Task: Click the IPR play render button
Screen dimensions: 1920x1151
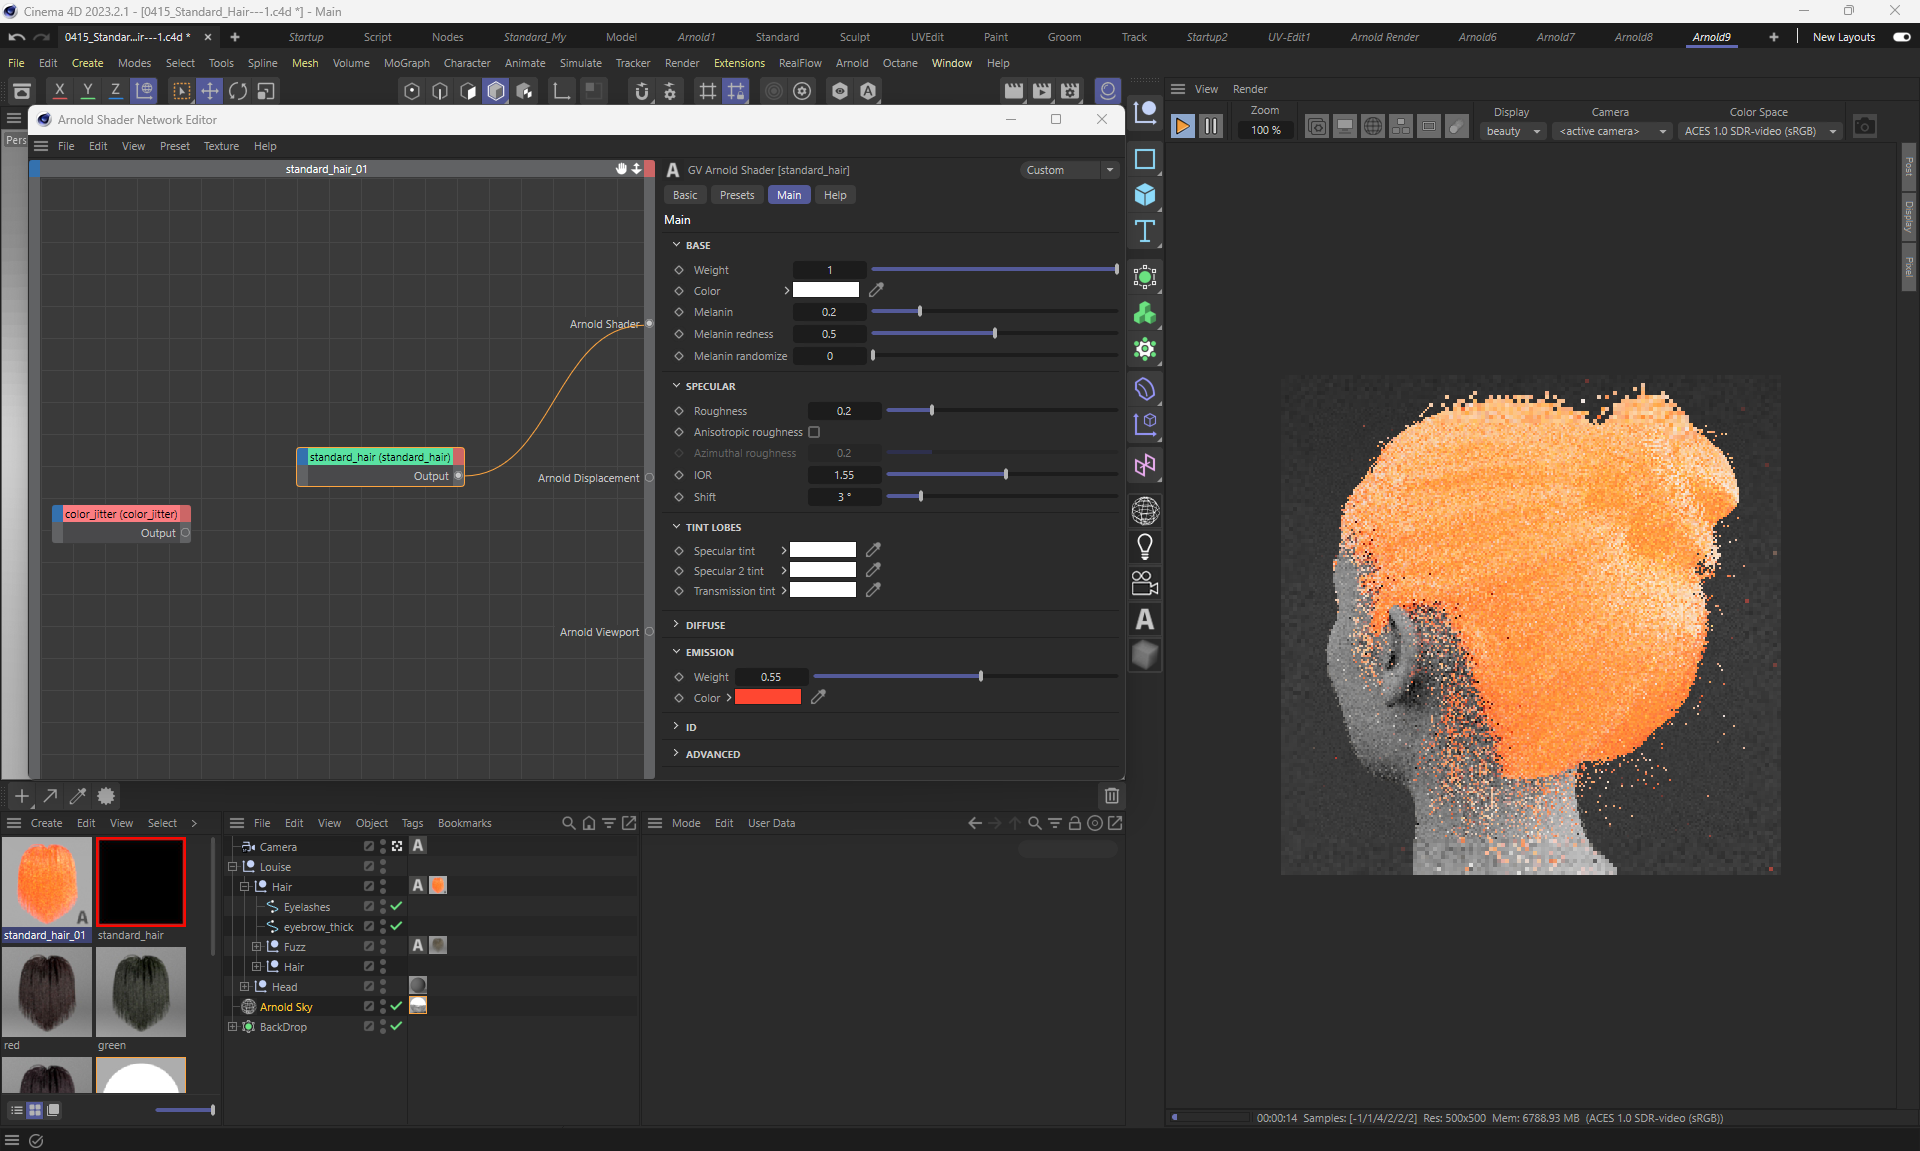Action: coord(1182,127)
